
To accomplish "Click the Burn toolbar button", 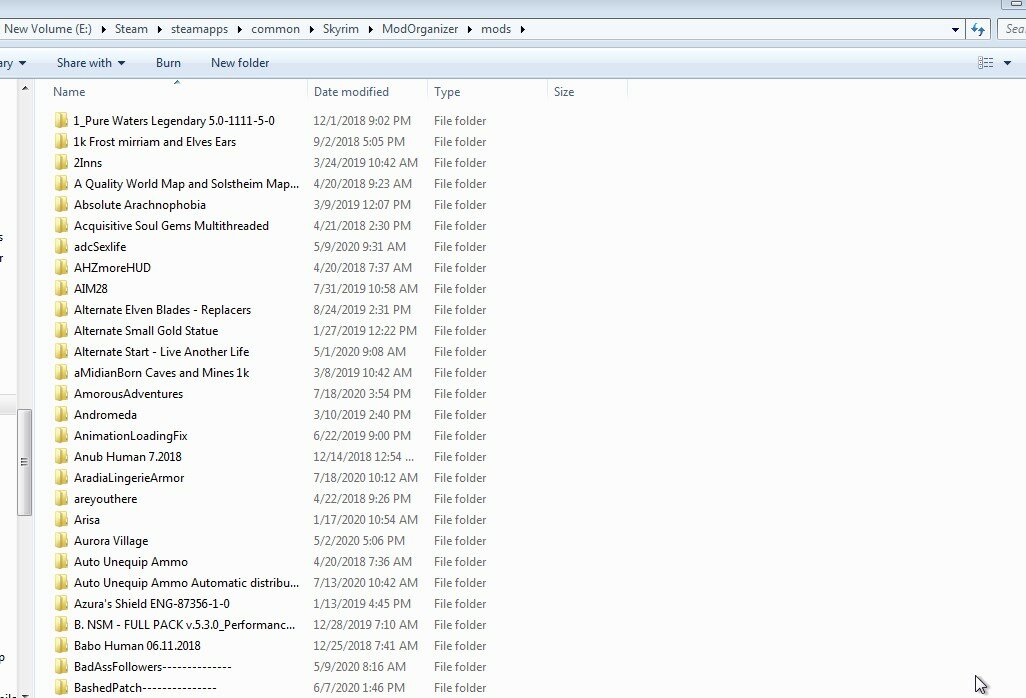I will click(x=168, y=63).
